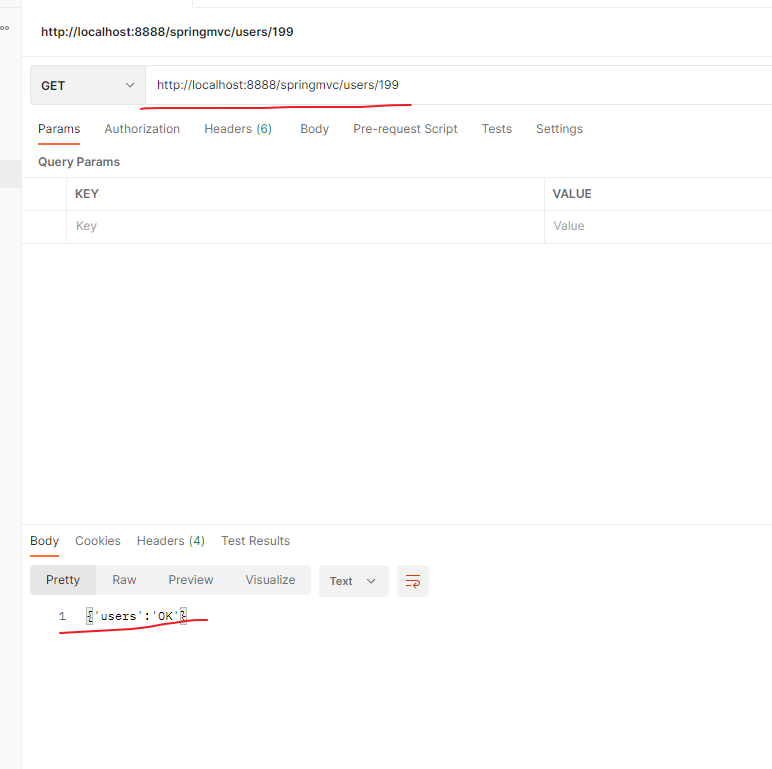Switch to the Authorization tab

[x=142, y=129]
